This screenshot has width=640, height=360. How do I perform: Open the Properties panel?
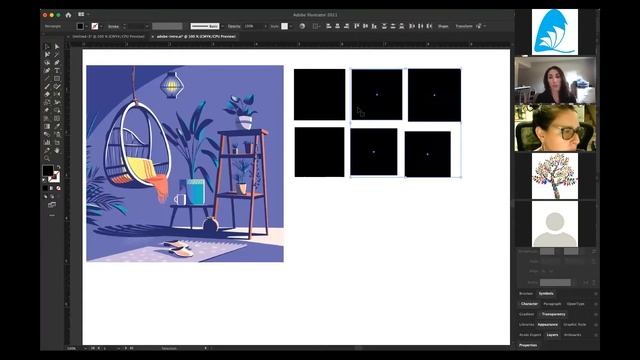tap(528, 345)
